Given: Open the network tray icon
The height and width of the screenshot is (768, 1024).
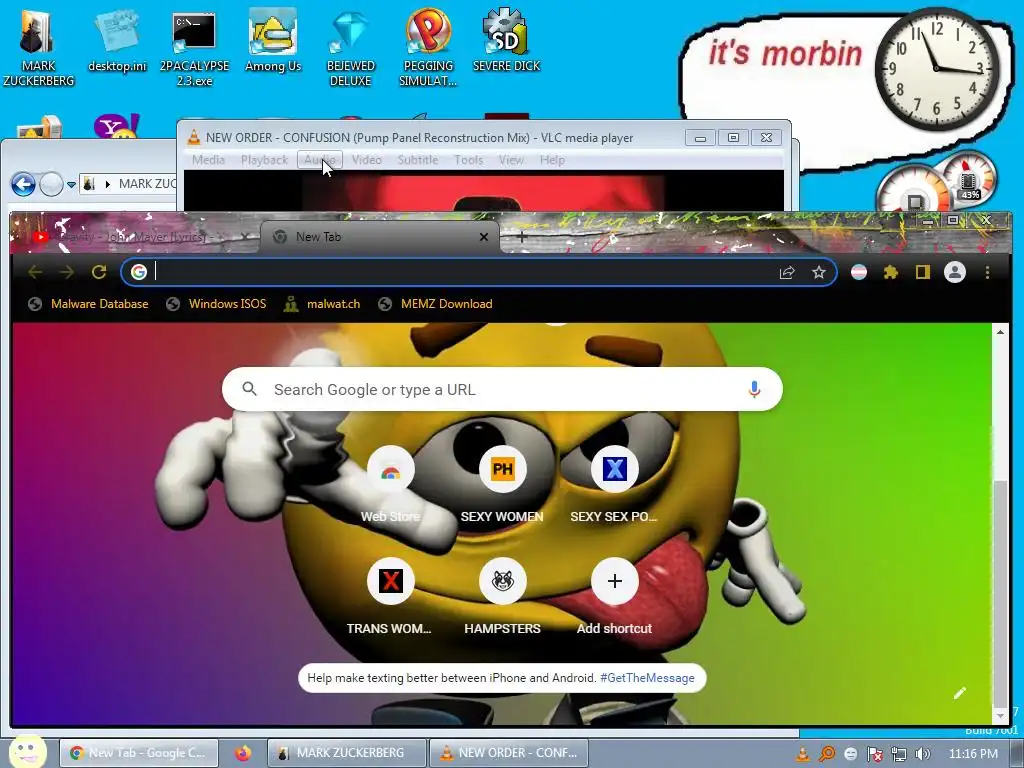Looking at the screenshot, I should (899, 754).
